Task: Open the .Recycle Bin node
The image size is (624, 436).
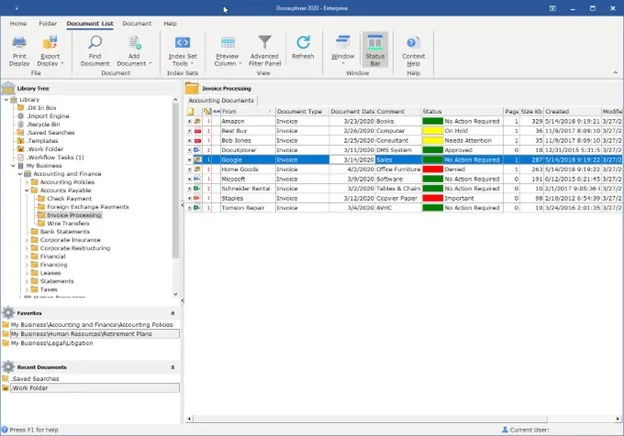Action: [x=43, y=125]
